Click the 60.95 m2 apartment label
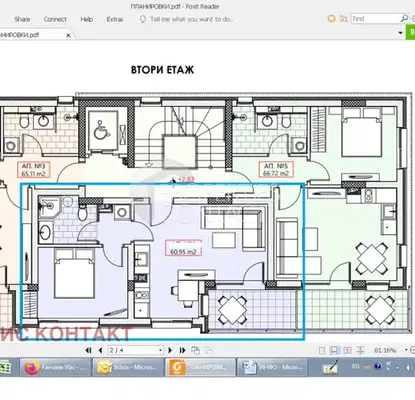Image resolution: width=415 pixels, height=400 pixels. click(183, 248)
